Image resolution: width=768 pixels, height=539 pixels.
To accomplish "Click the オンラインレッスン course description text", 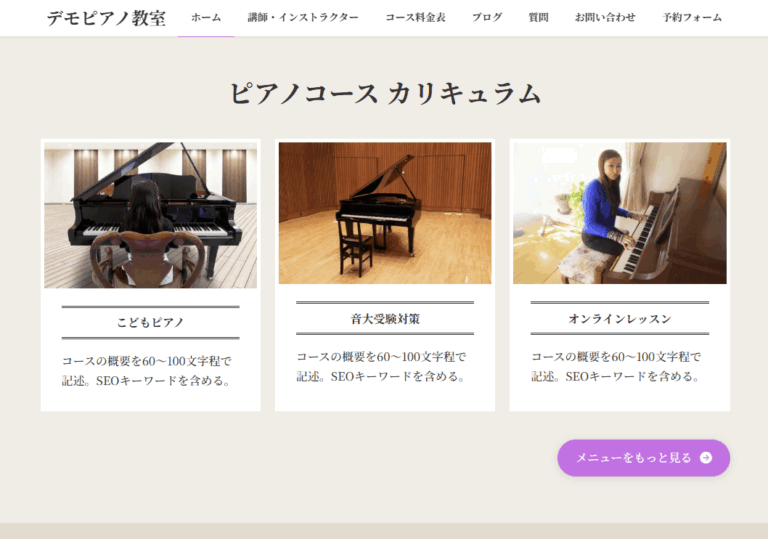I will click(x=616, y=367).
